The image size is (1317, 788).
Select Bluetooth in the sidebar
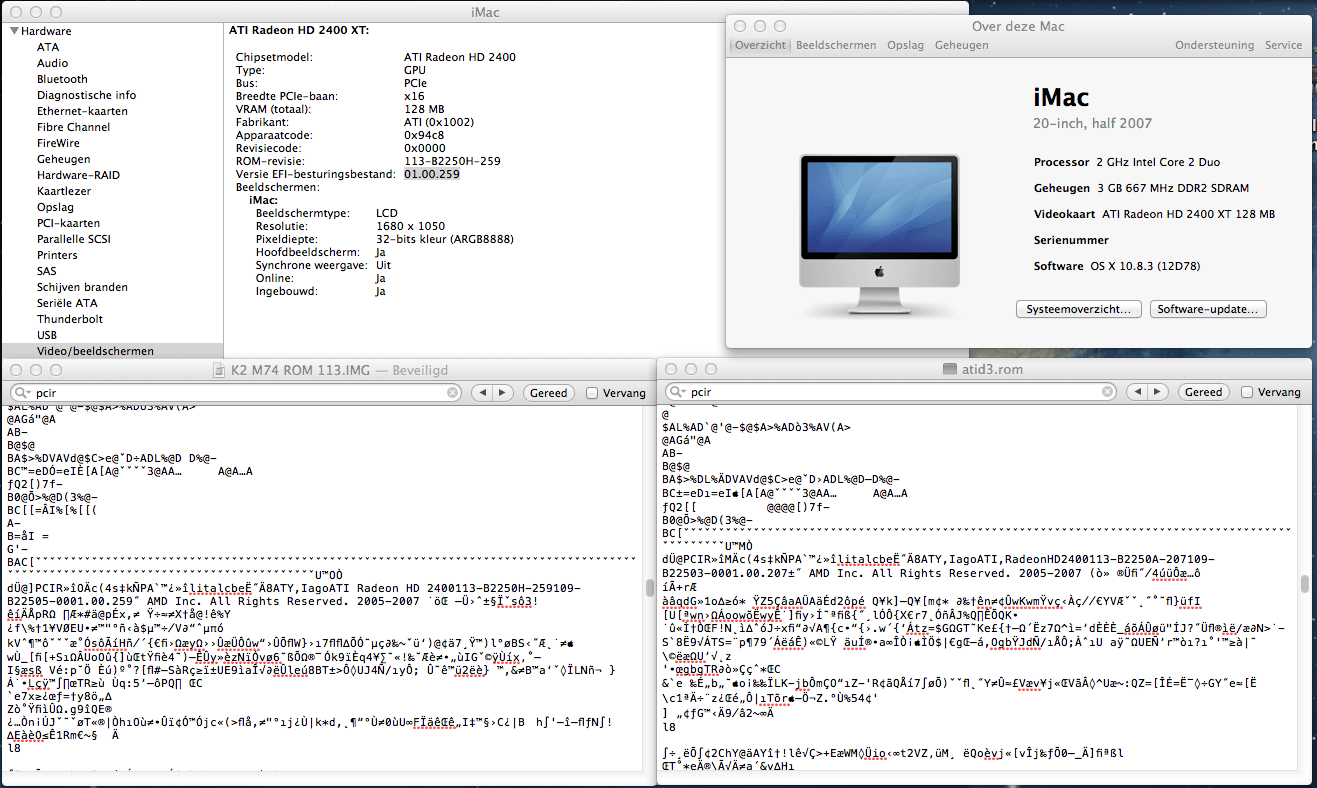pos(62,79)
